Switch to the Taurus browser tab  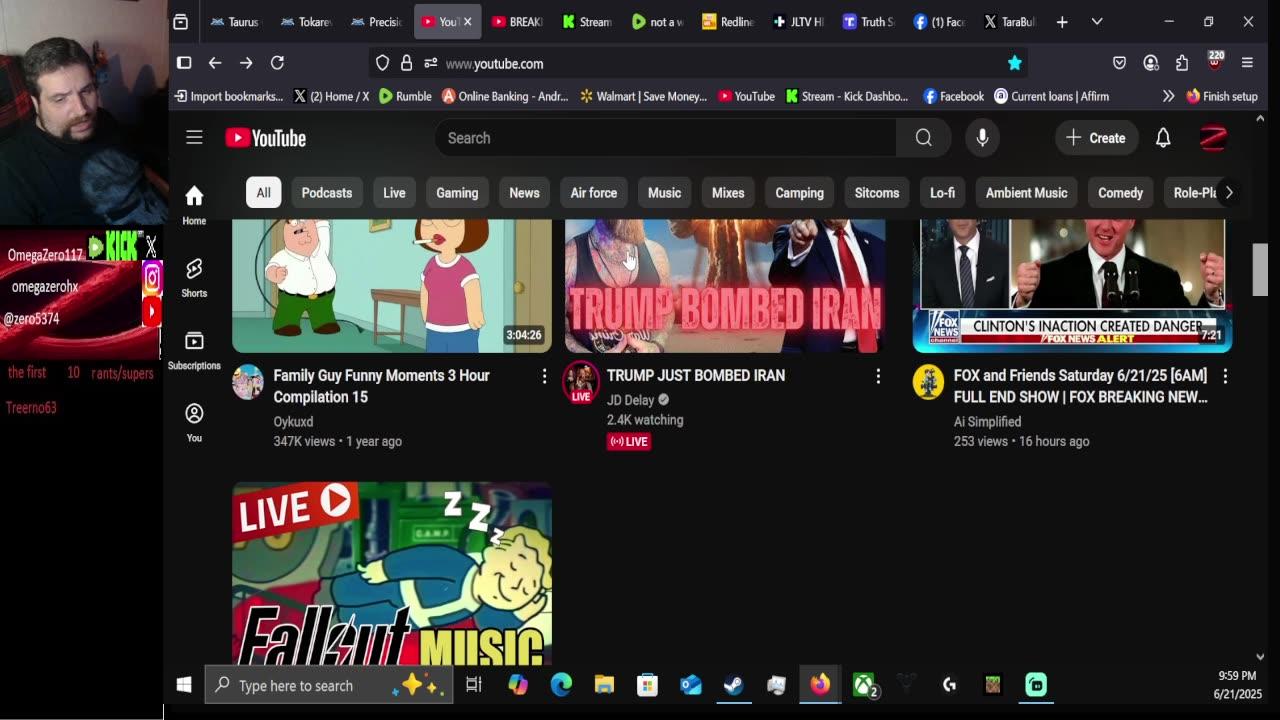pyautogui.click(x=234, y=21)
